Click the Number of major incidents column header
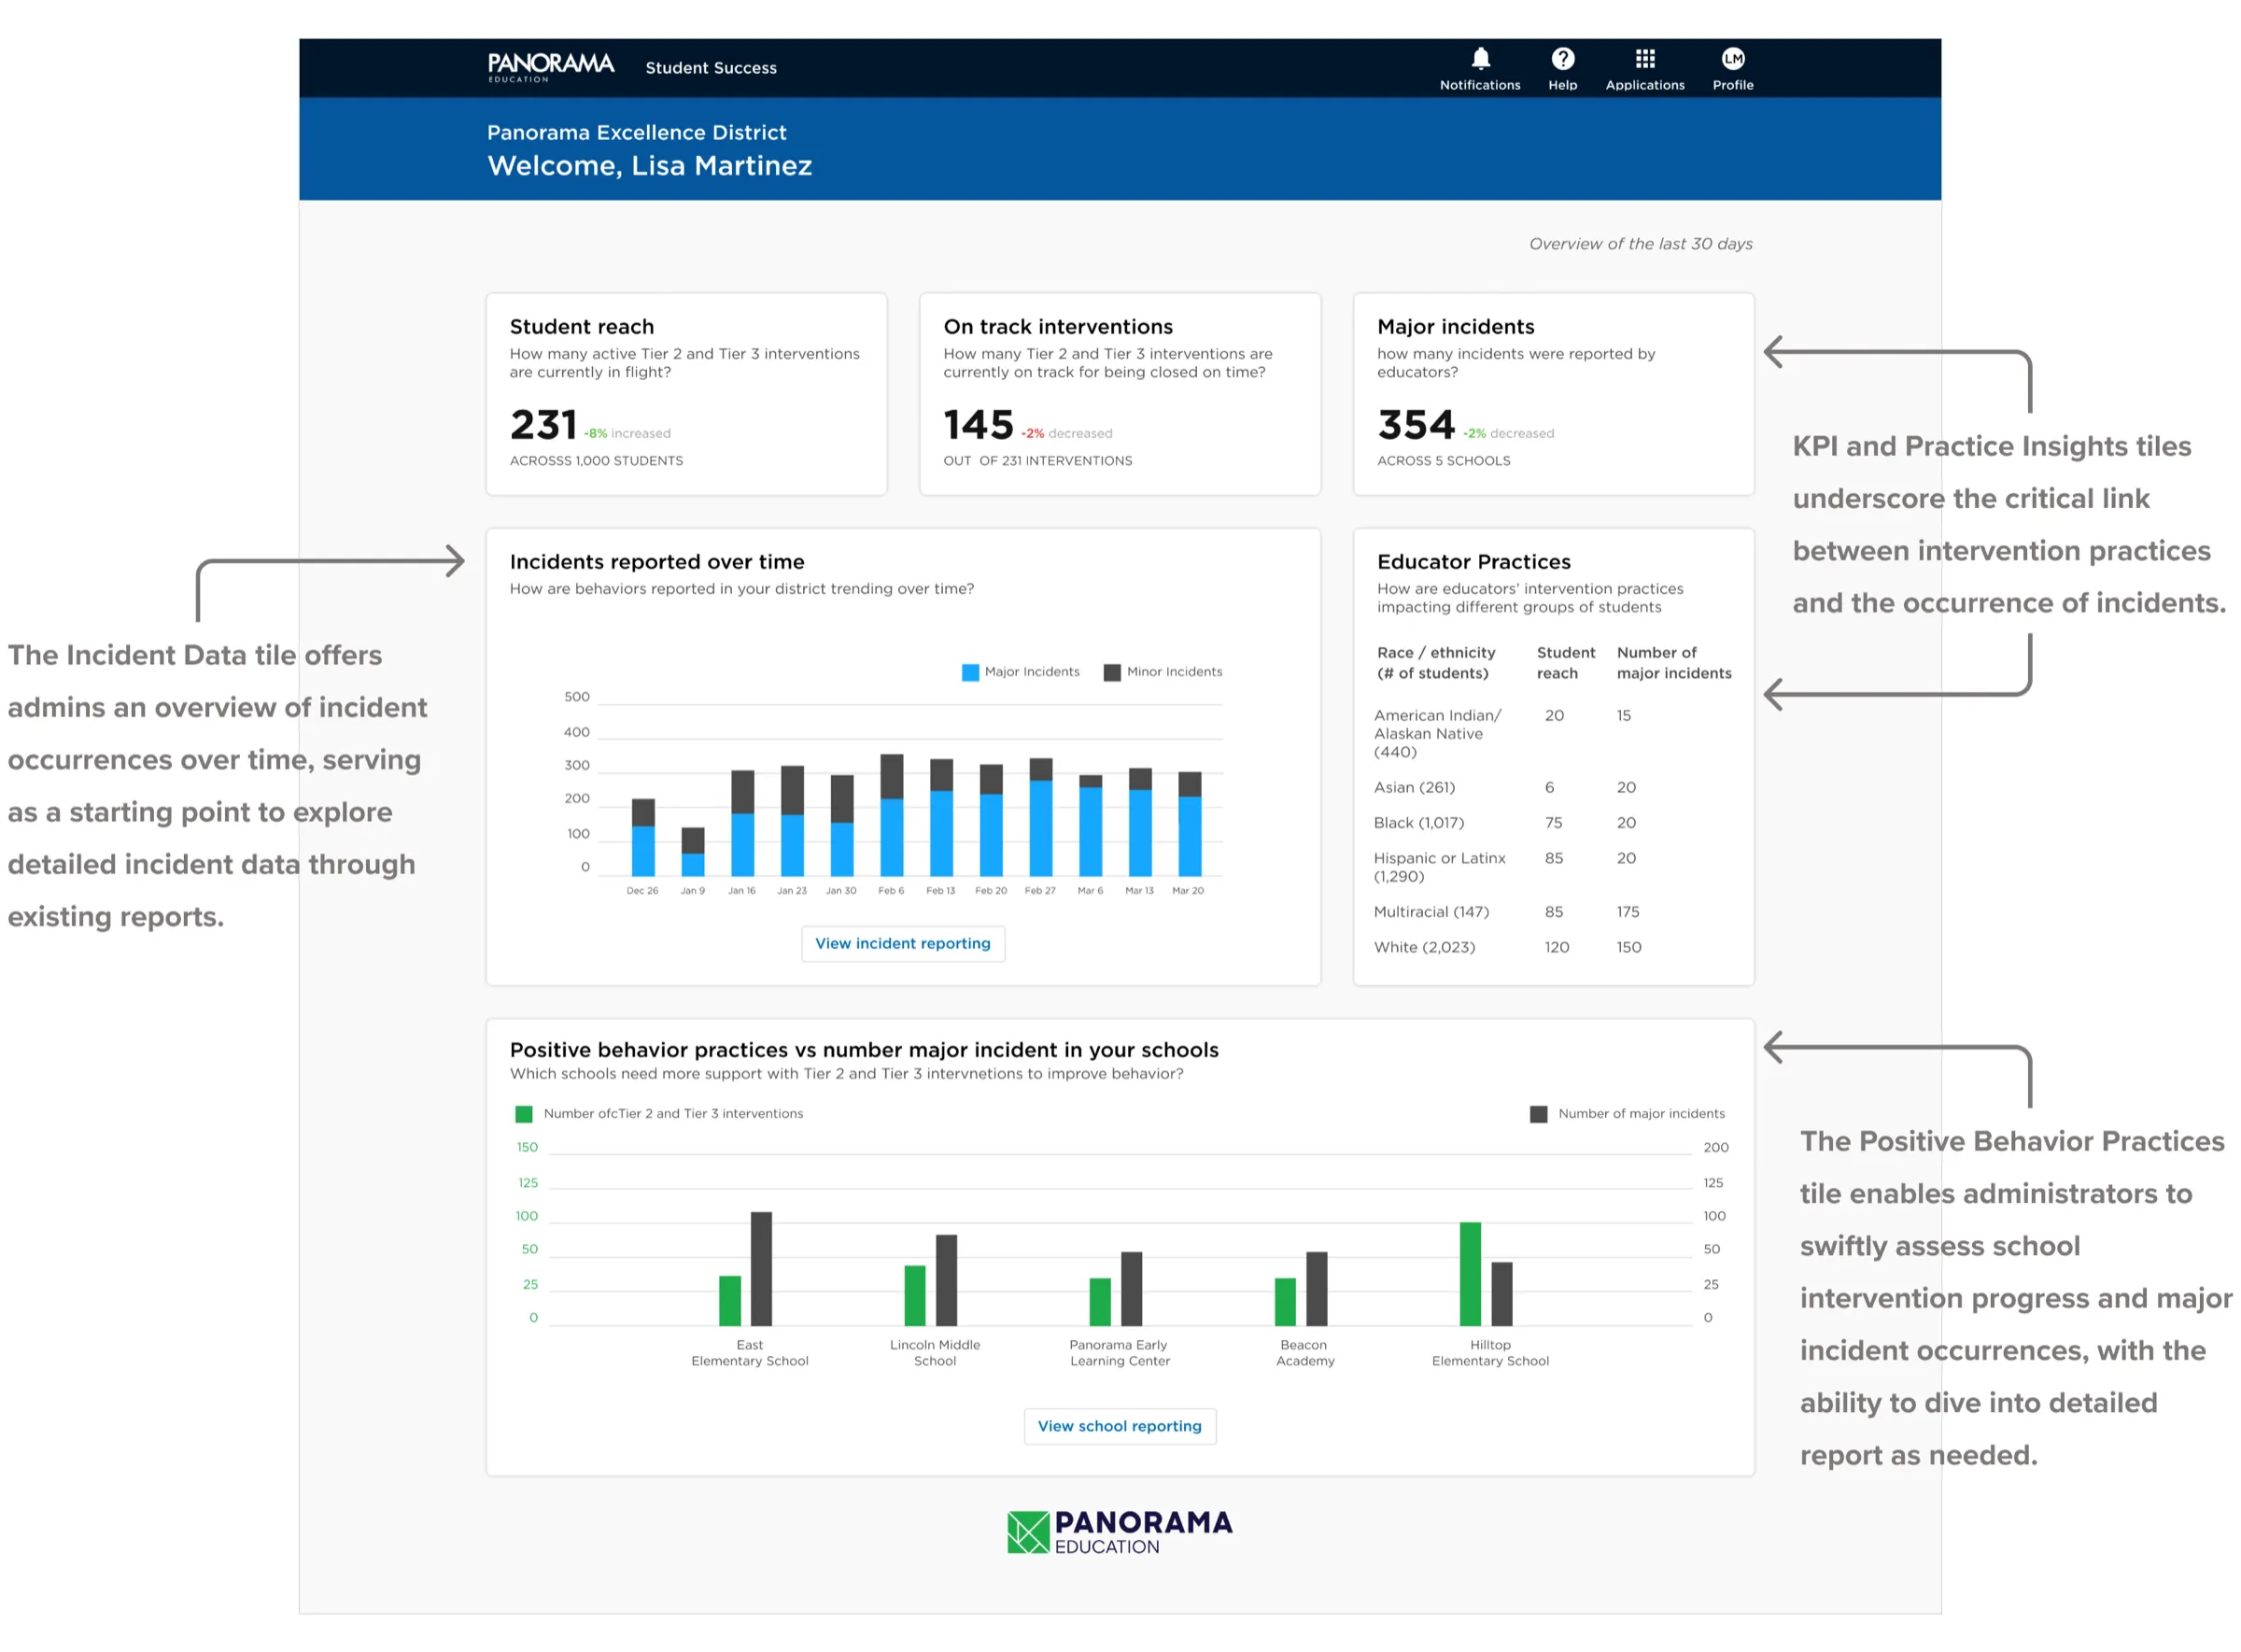Image resolution: width=2241 pixels, height=1652 pixels. point(1673,663)
